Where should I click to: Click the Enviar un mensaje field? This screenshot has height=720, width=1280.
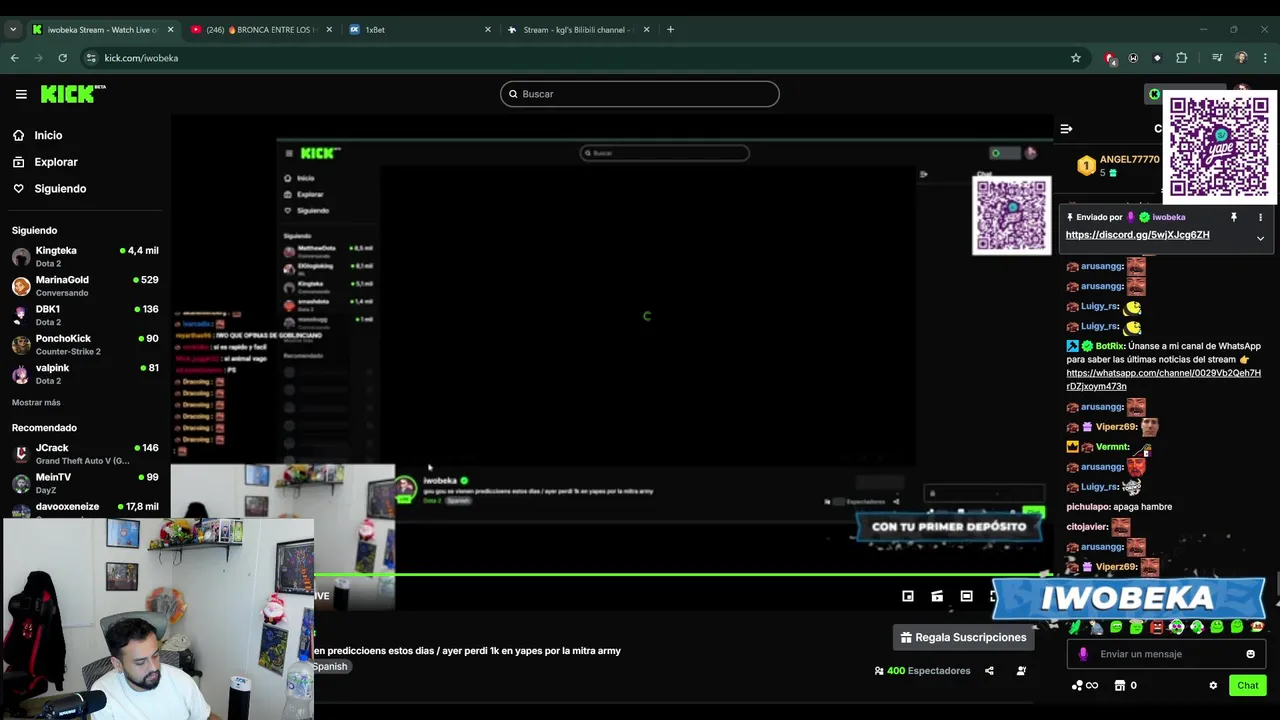click(1168, 654)
